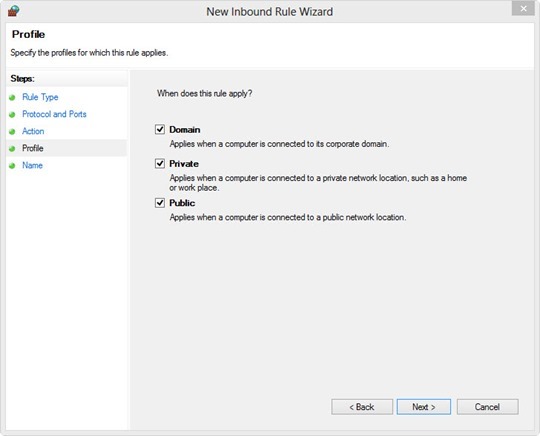540x436 pixels.
Task: Click the green bullet beside Name step
Action: point(12,166)
